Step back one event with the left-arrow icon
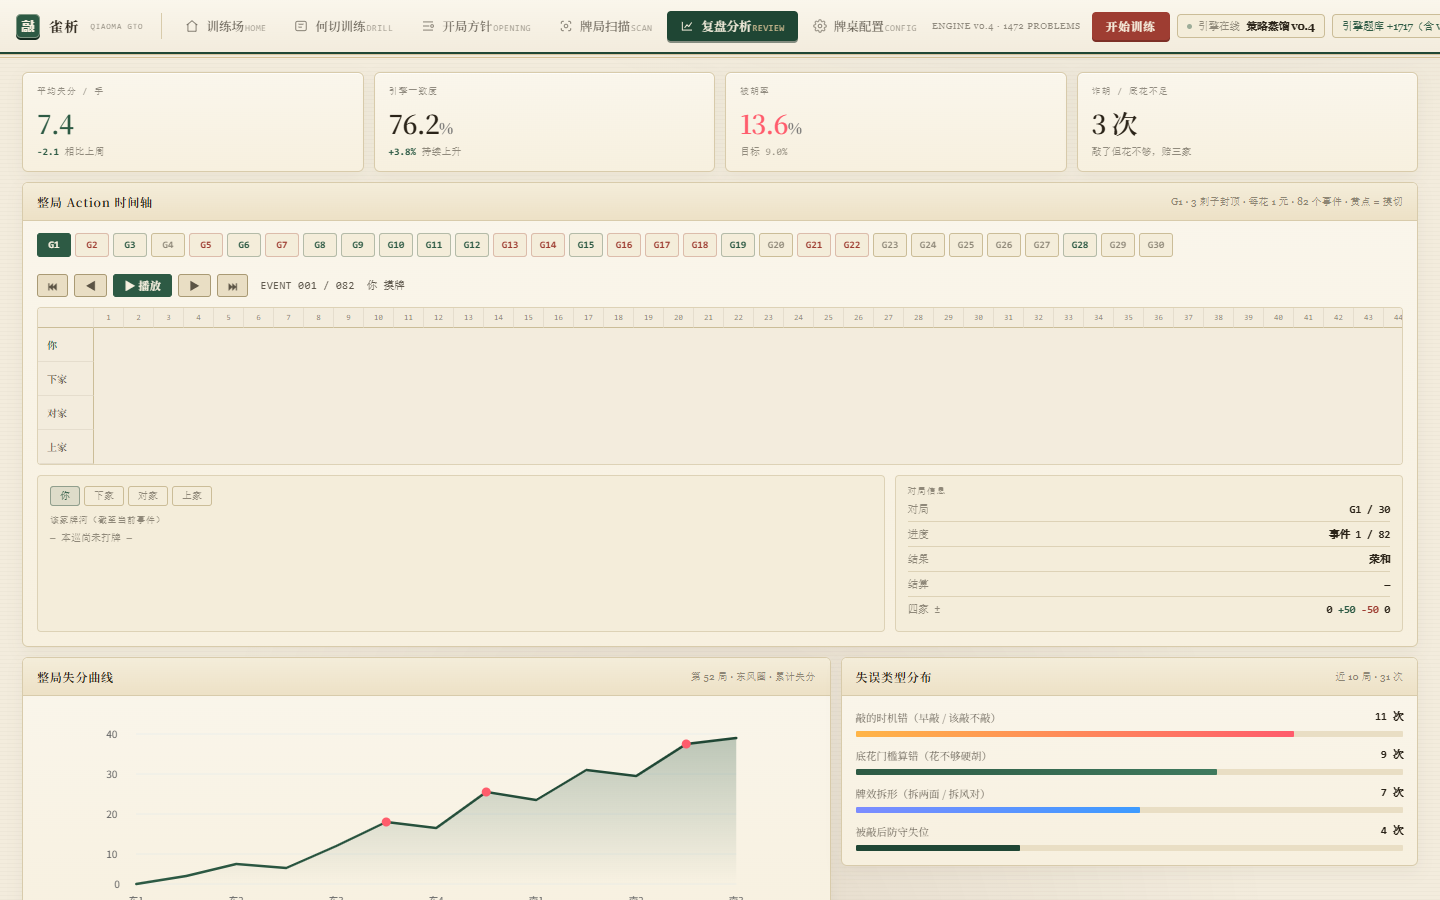Viewport: 1440px width, 900px height. (x=90, y=286)
